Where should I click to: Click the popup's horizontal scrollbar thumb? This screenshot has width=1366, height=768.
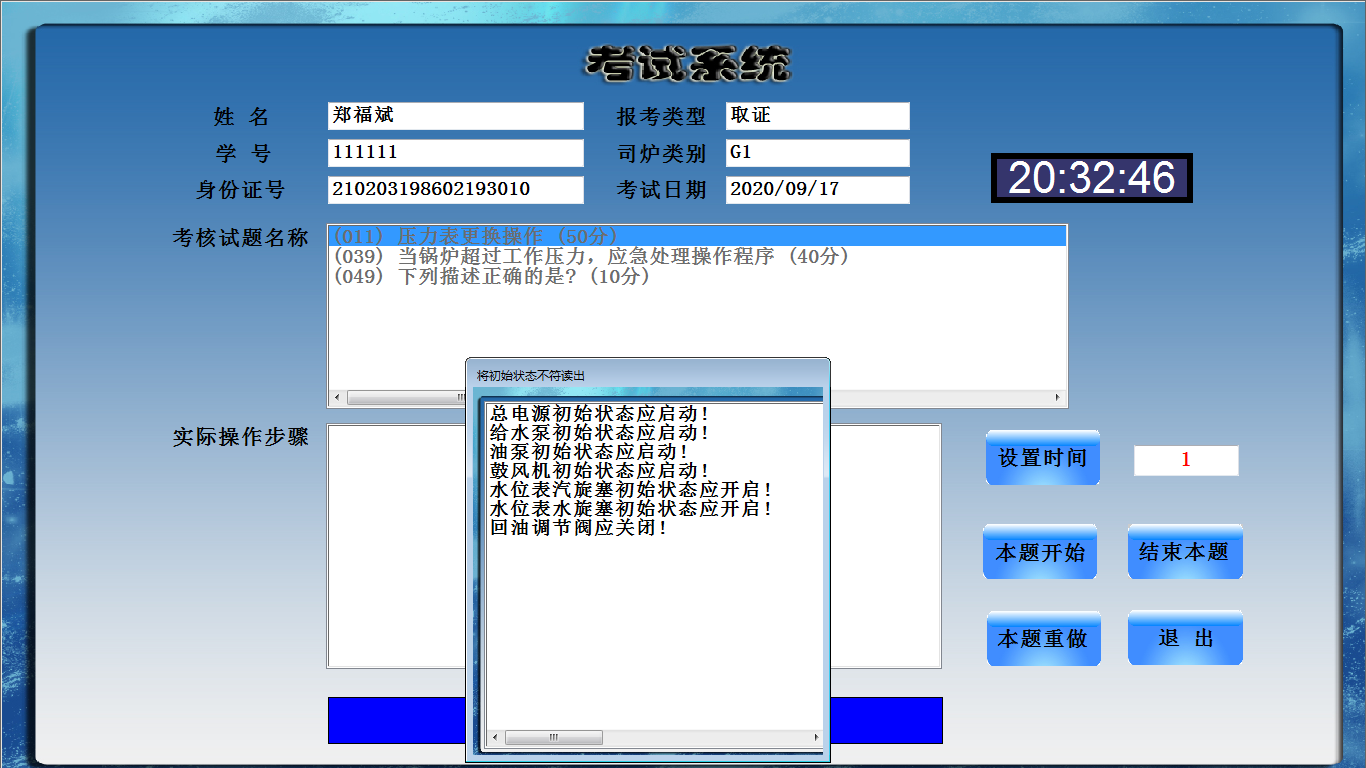[x=553, y=738]
